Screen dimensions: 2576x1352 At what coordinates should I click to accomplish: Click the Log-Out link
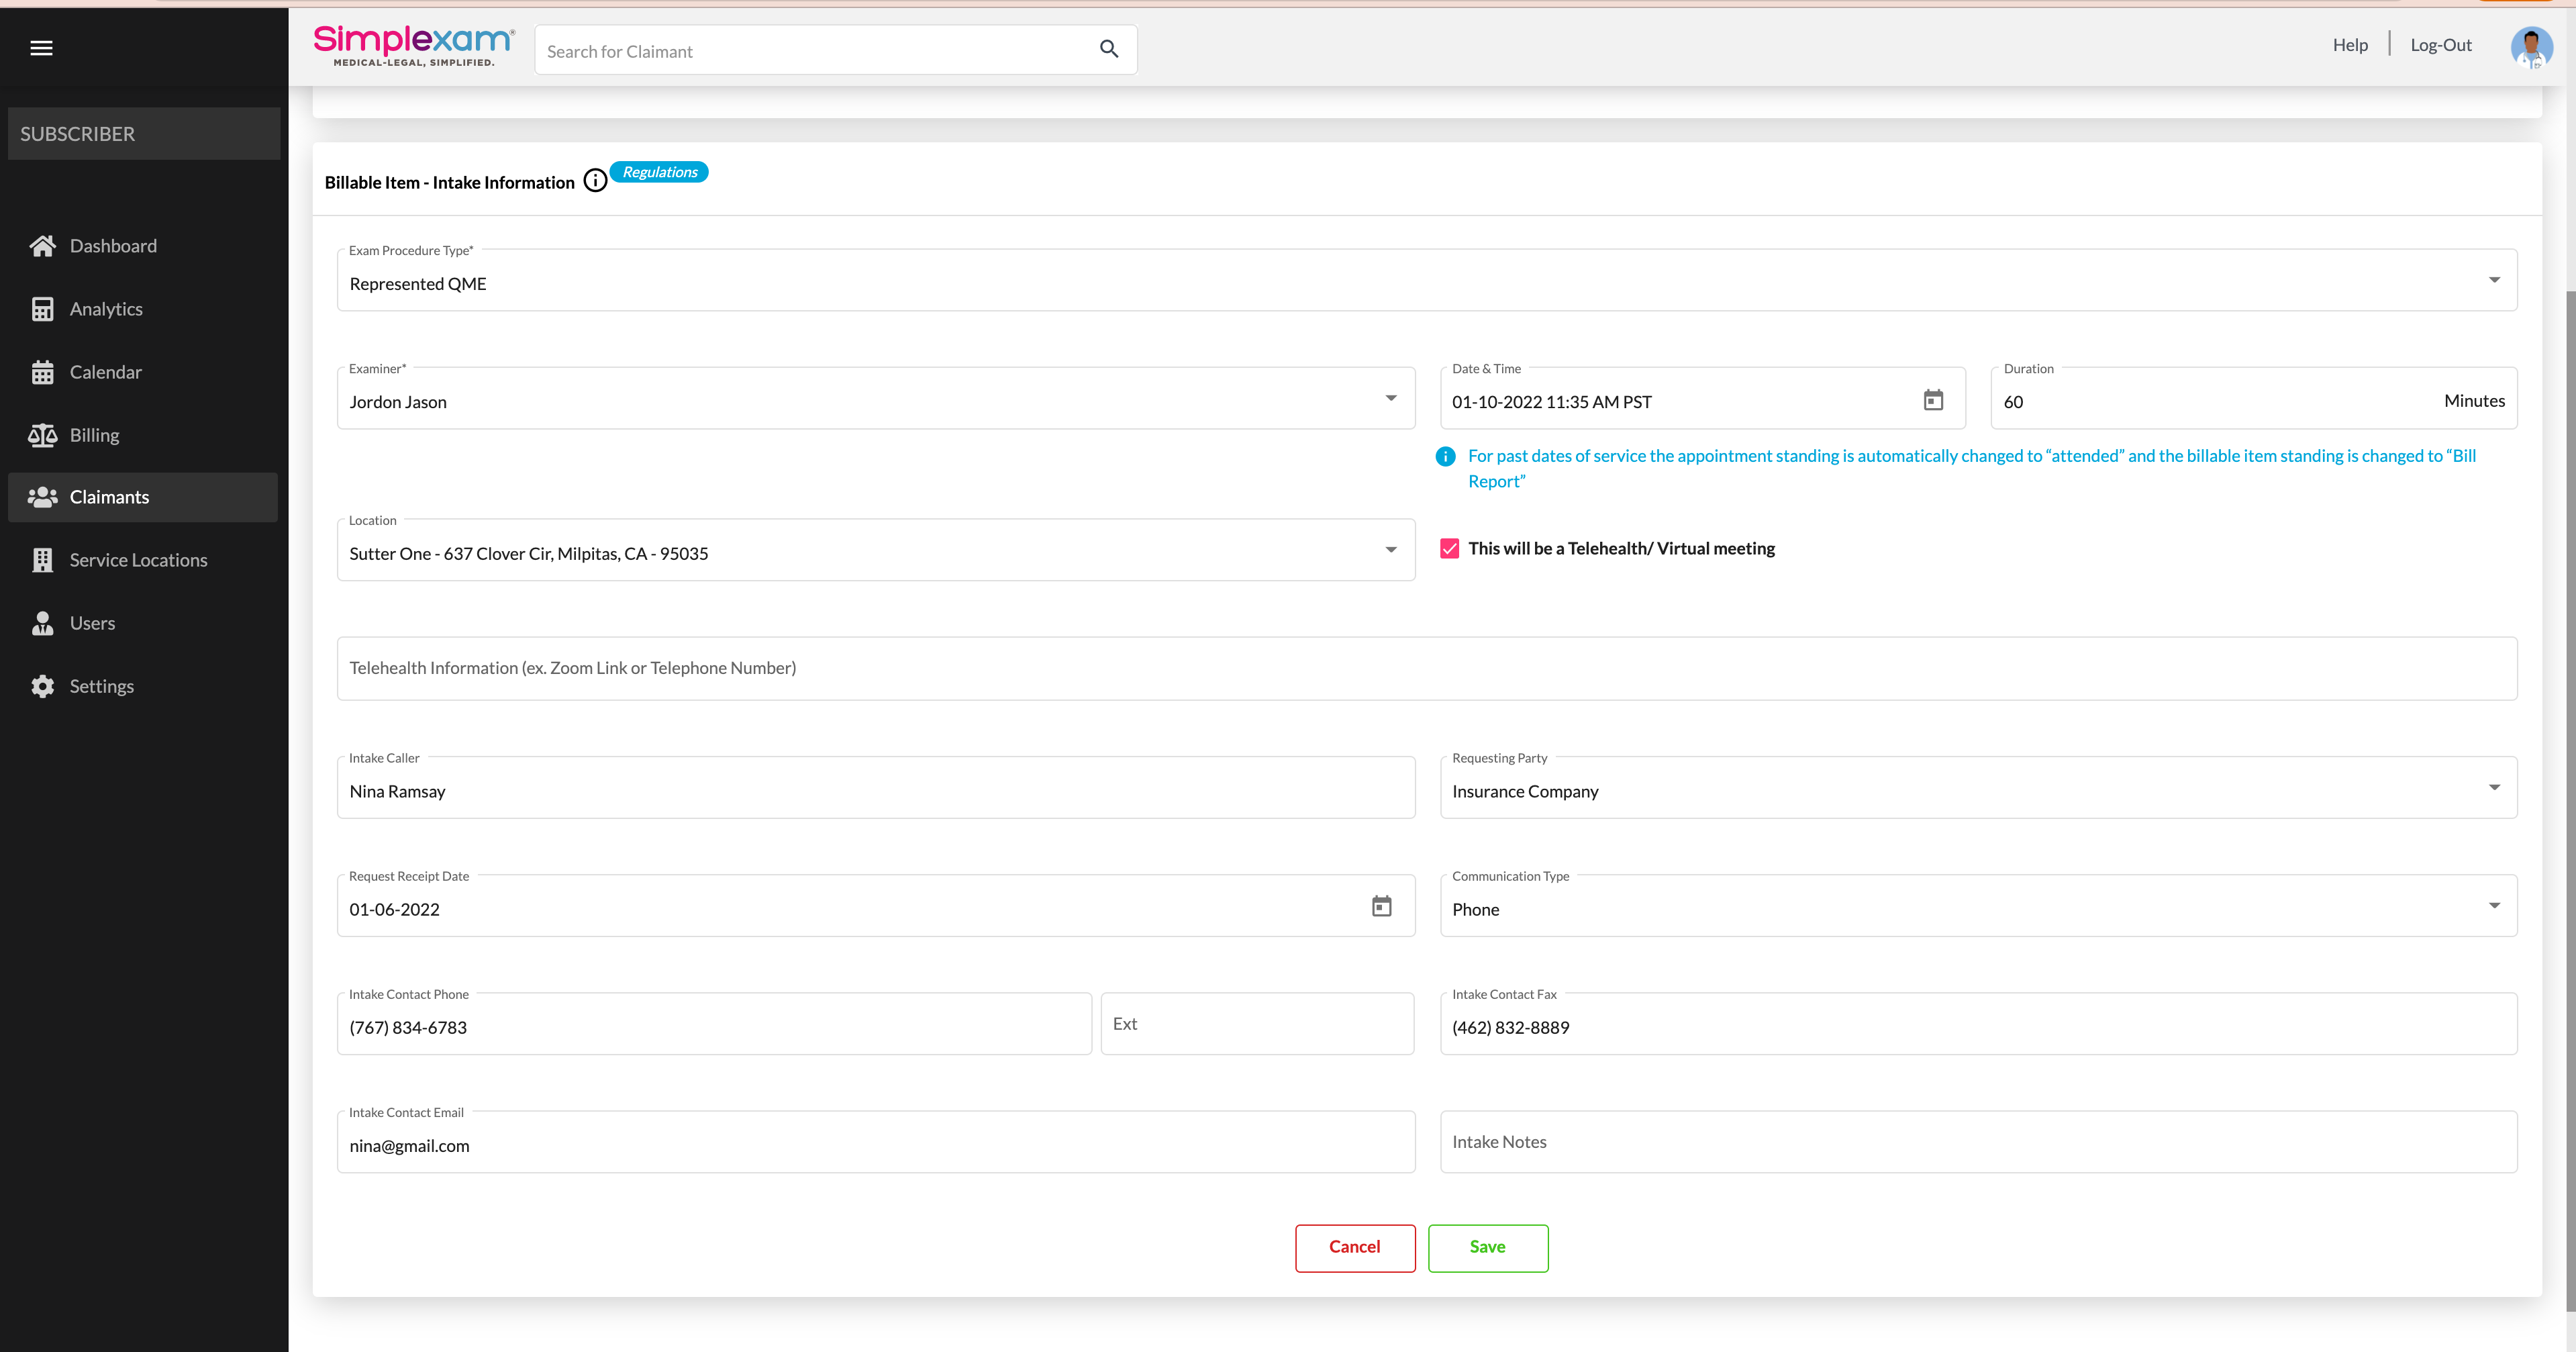[x=2439, y=45]
